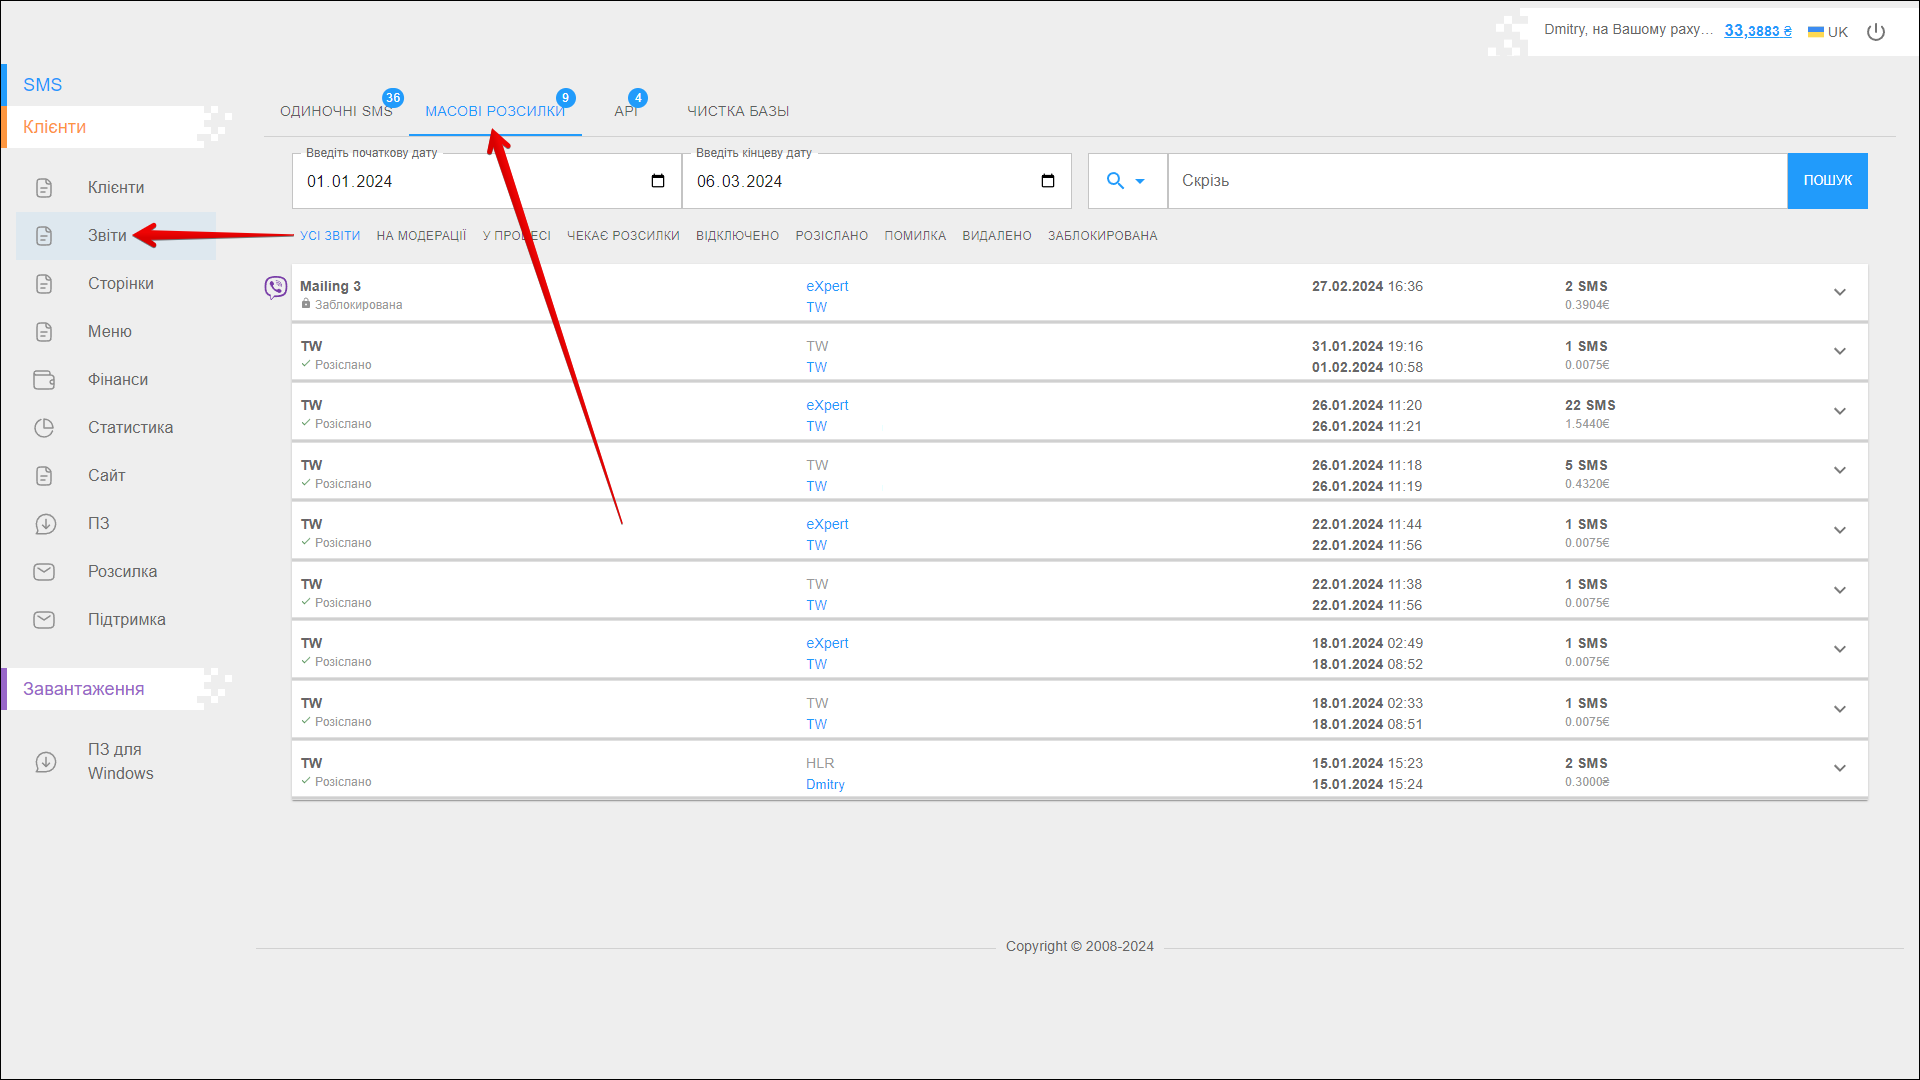Click the Підтримка envelope icon
Screen dimensions: 1920x1080
44,620
